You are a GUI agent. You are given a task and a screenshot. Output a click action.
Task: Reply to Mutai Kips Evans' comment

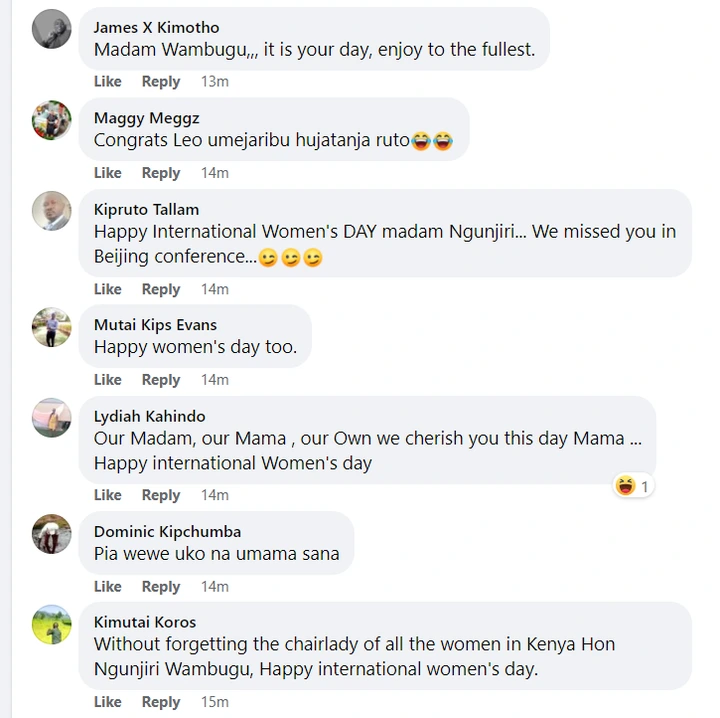click(161, 380)
